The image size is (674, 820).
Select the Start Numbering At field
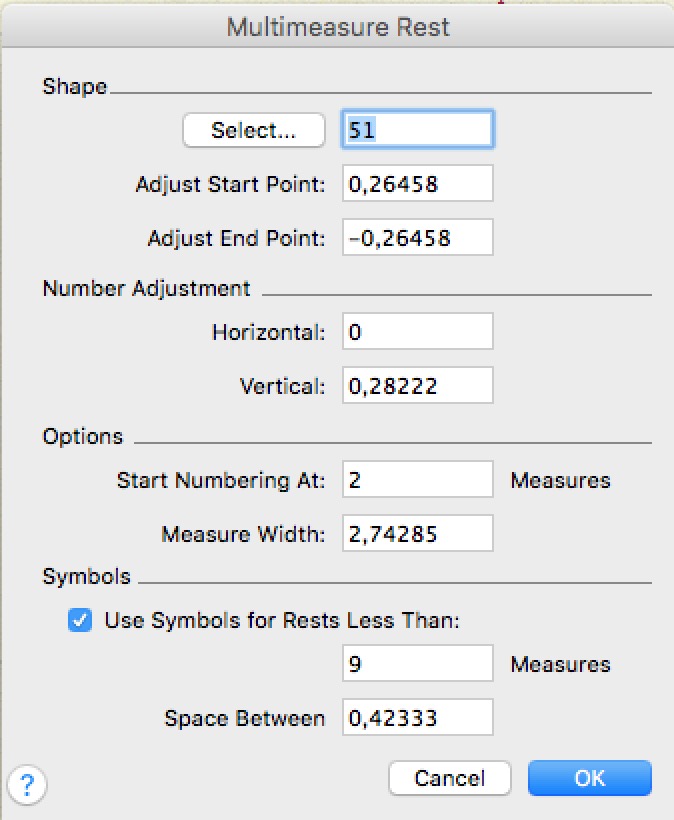pyautogui.click(x=417, y=480)
